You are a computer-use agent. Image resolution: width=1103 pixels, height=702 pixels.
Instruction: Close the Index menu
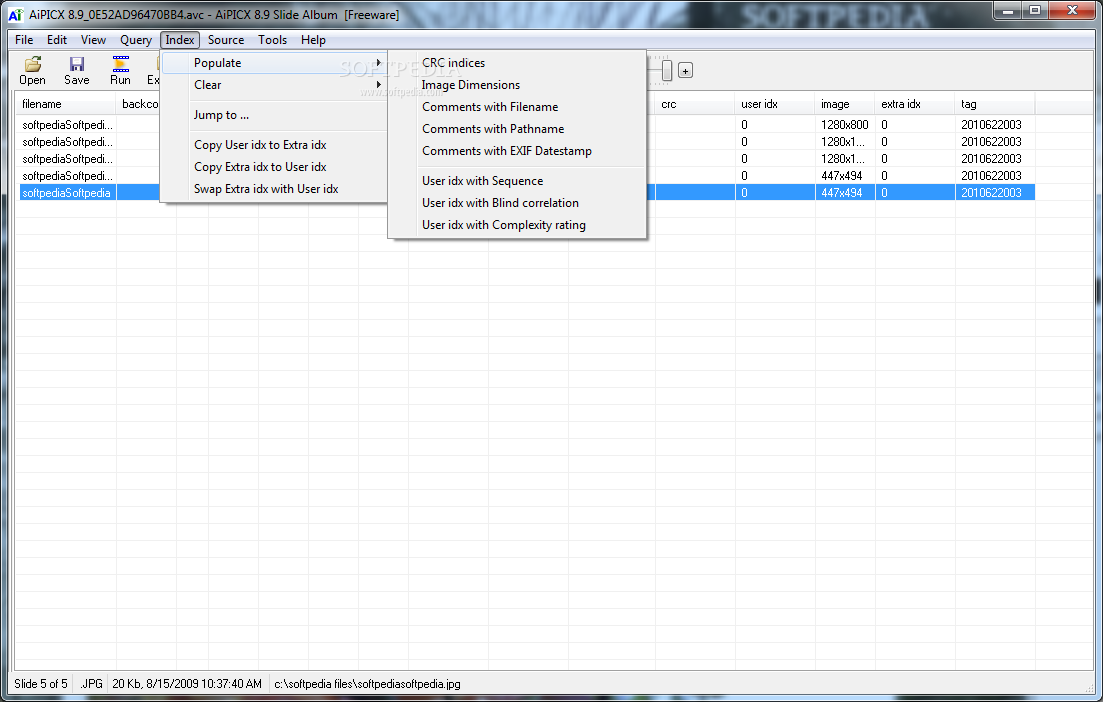(x=180, y=40)
